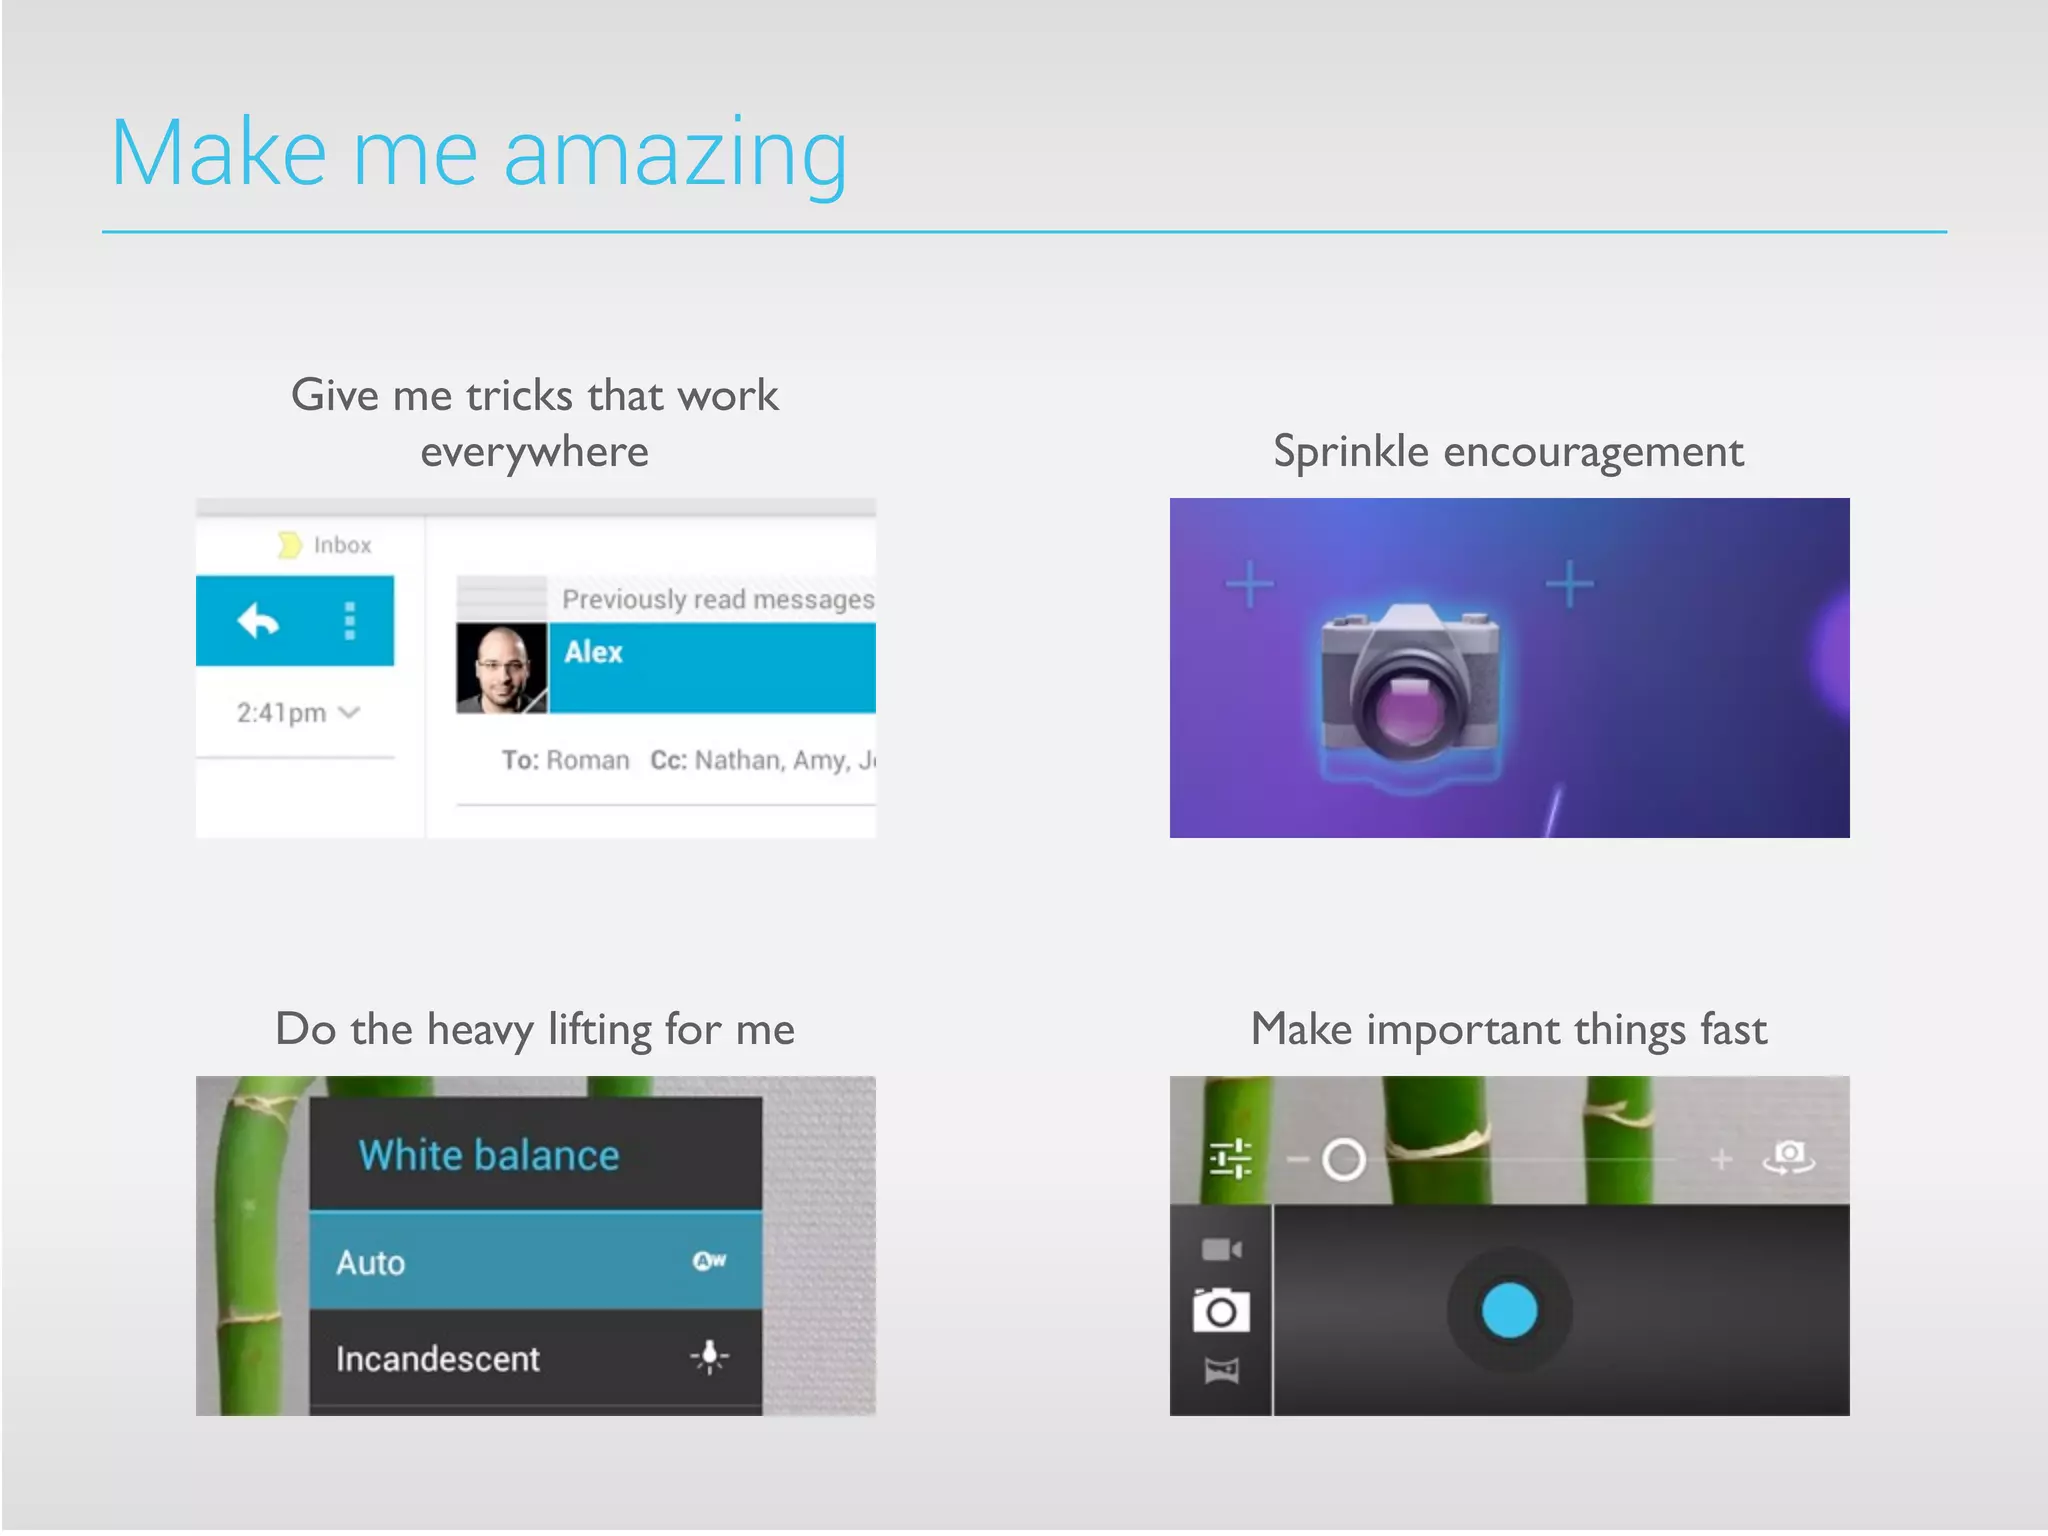Click the large purple camera icon
Screen dimensions: 2048x1536
(x=1410, y=690)
